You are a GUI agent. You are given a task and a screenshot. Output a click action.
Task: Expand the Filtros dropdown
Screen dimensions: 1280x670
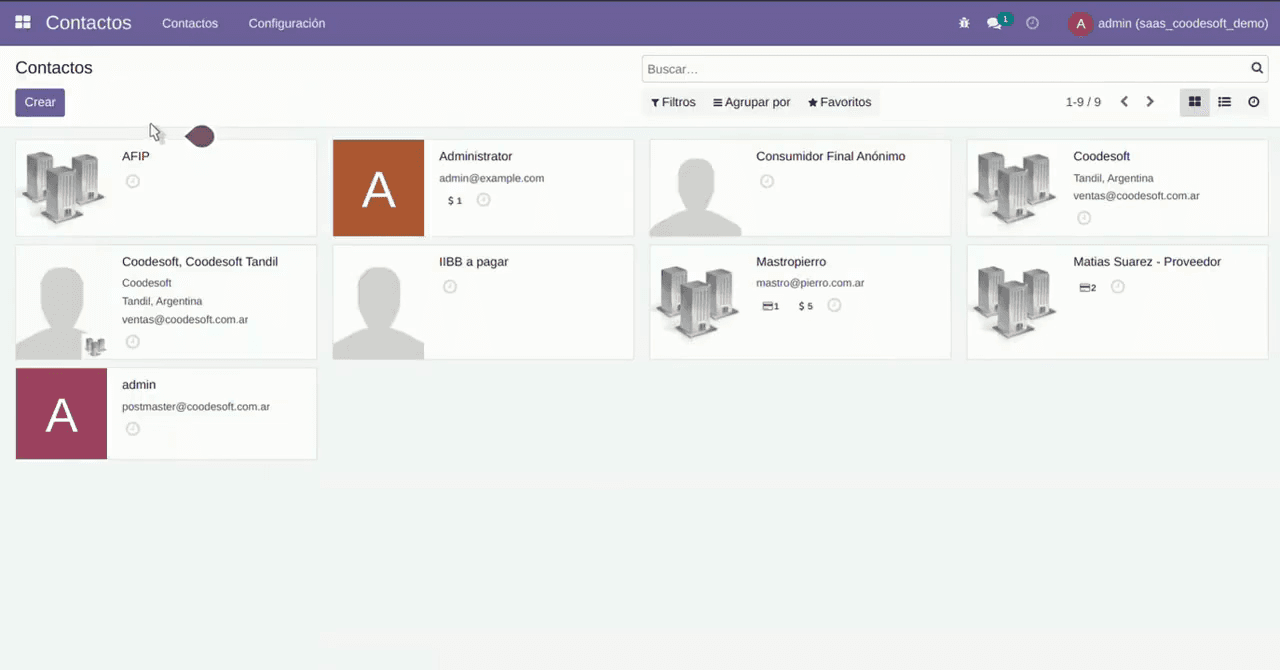pyautogui.click(x=673, y=102)
